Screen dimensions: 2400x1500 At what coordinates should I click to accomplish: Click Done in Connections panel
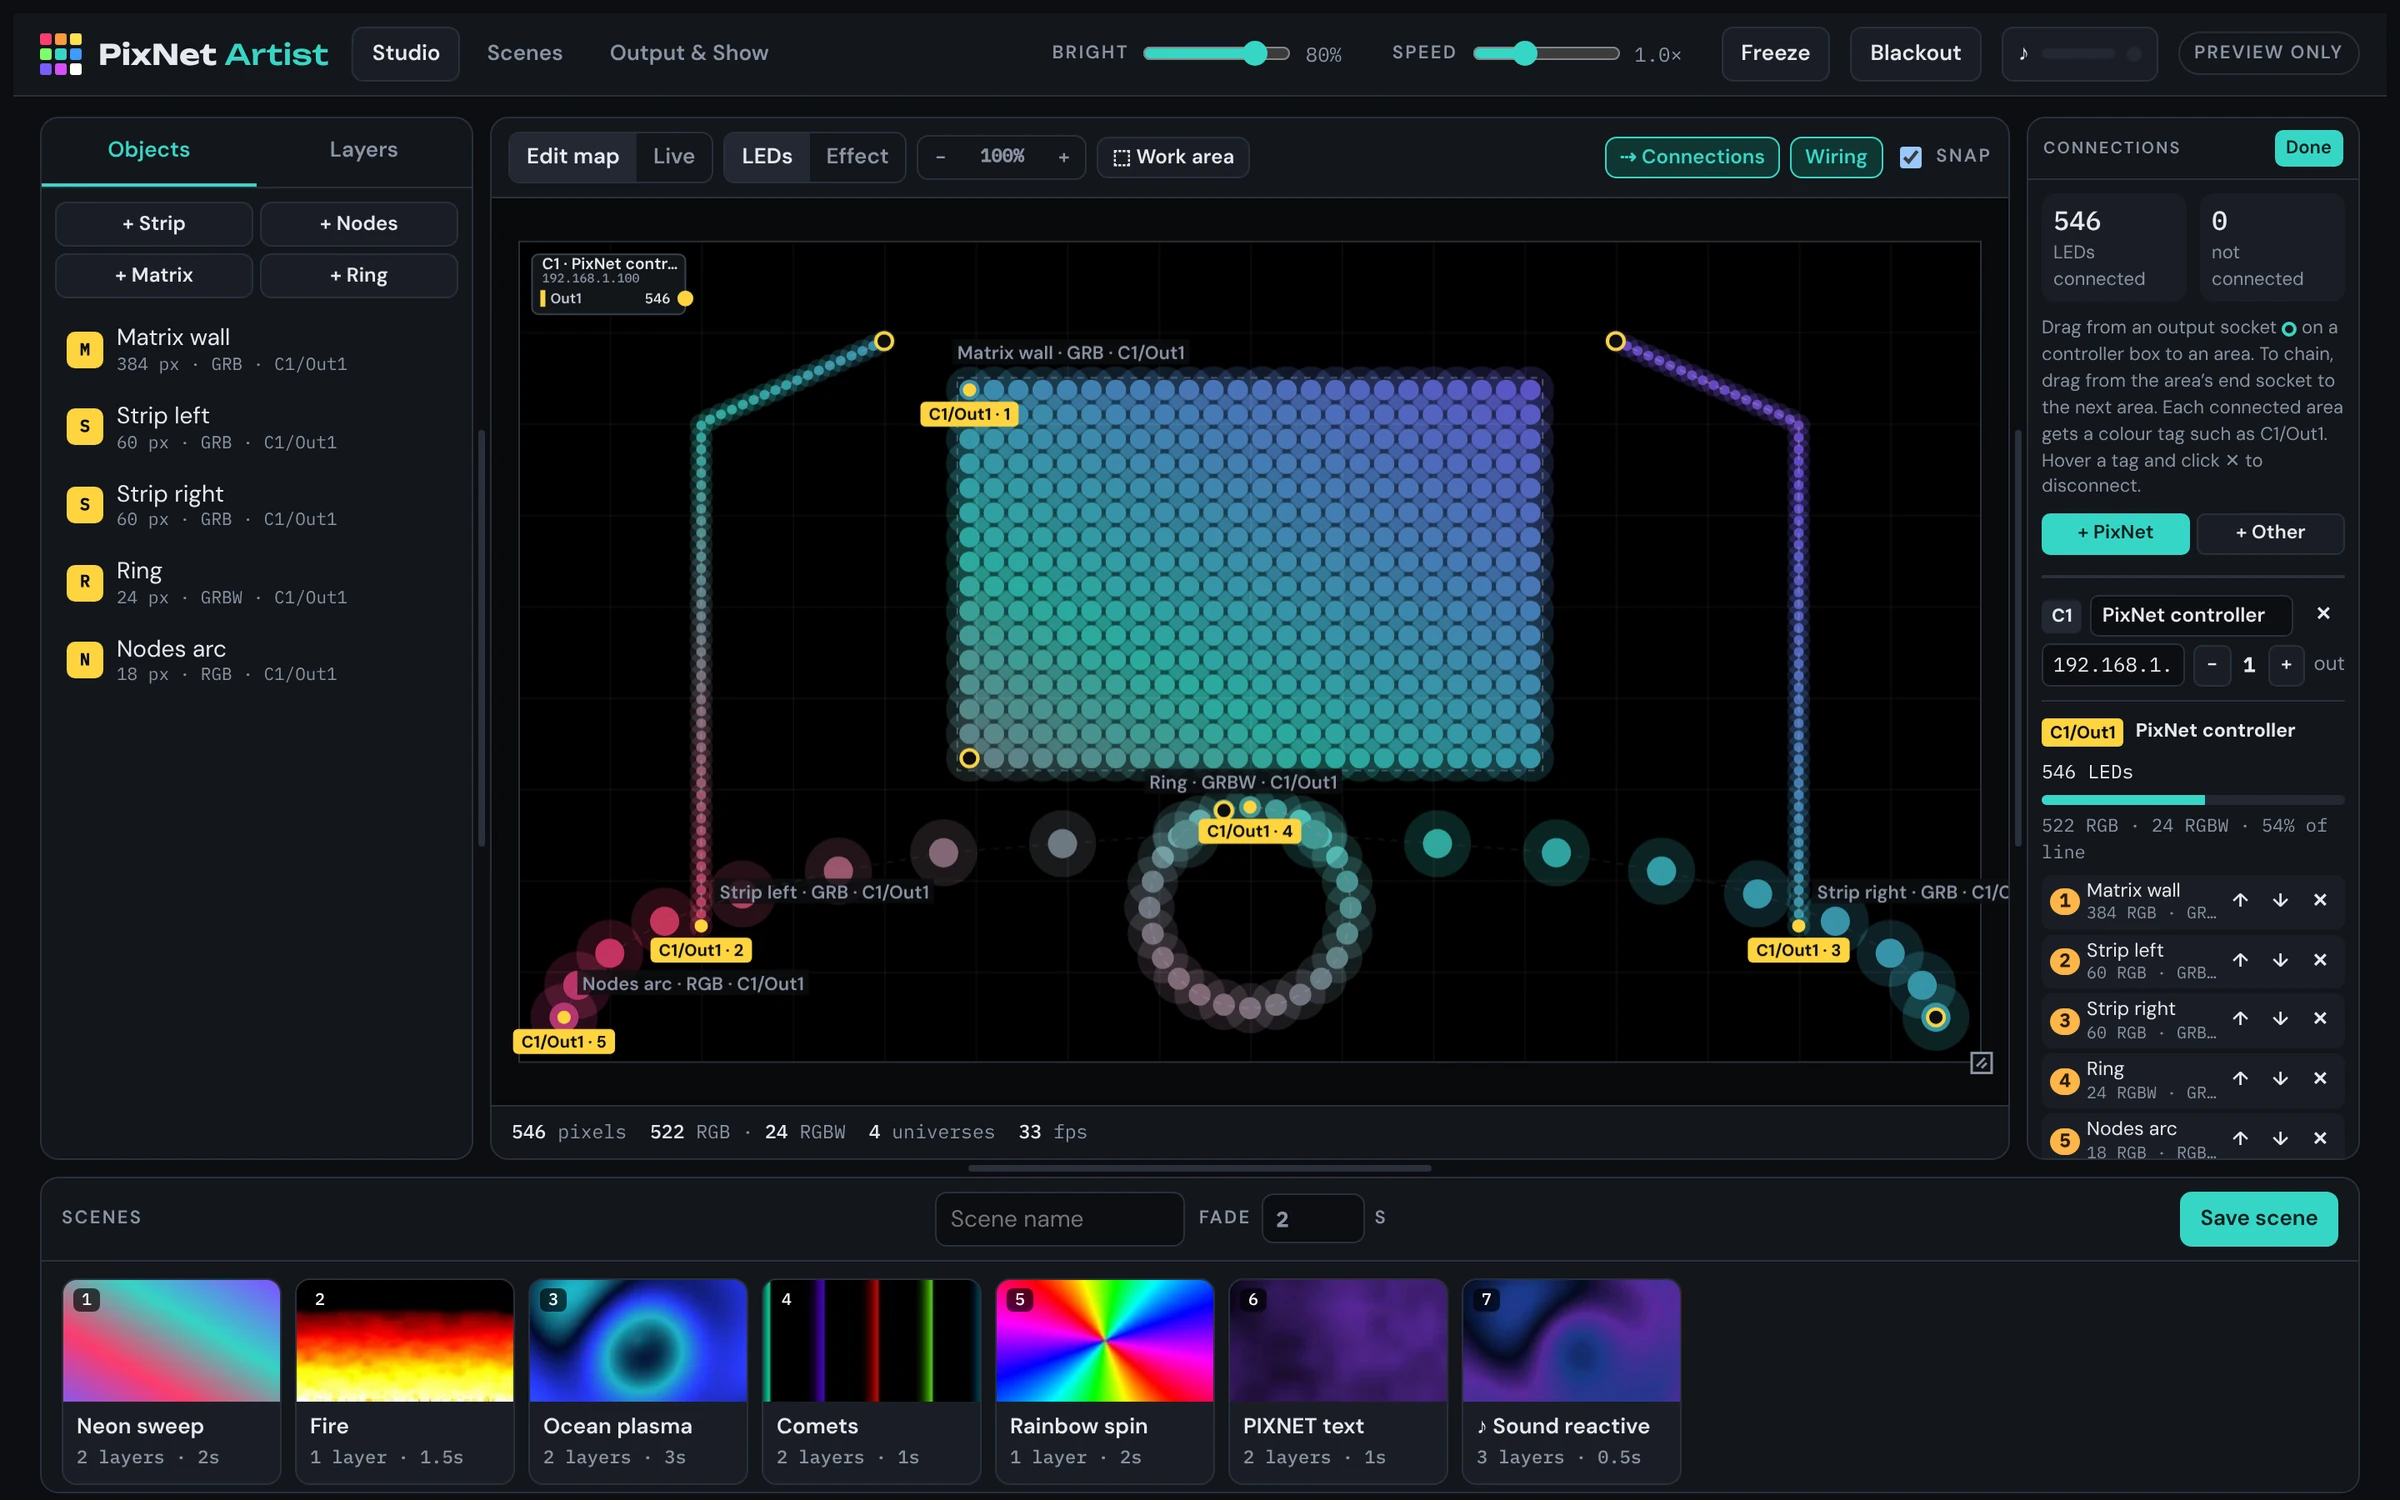click(x=2308, y=148)
